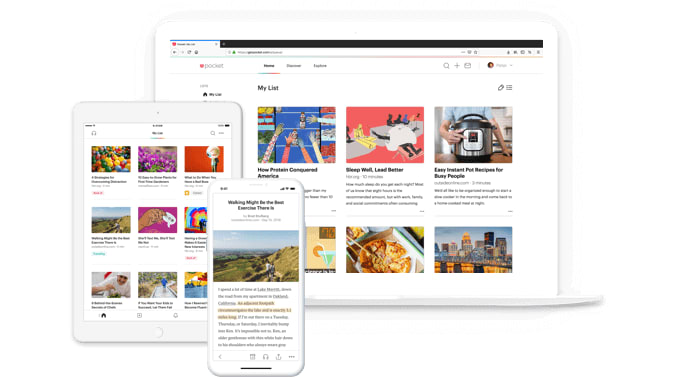Tap the headphones listen icon on phone toolbar
680x378 pixels.
pyautogui.click(x=265, y=357)
